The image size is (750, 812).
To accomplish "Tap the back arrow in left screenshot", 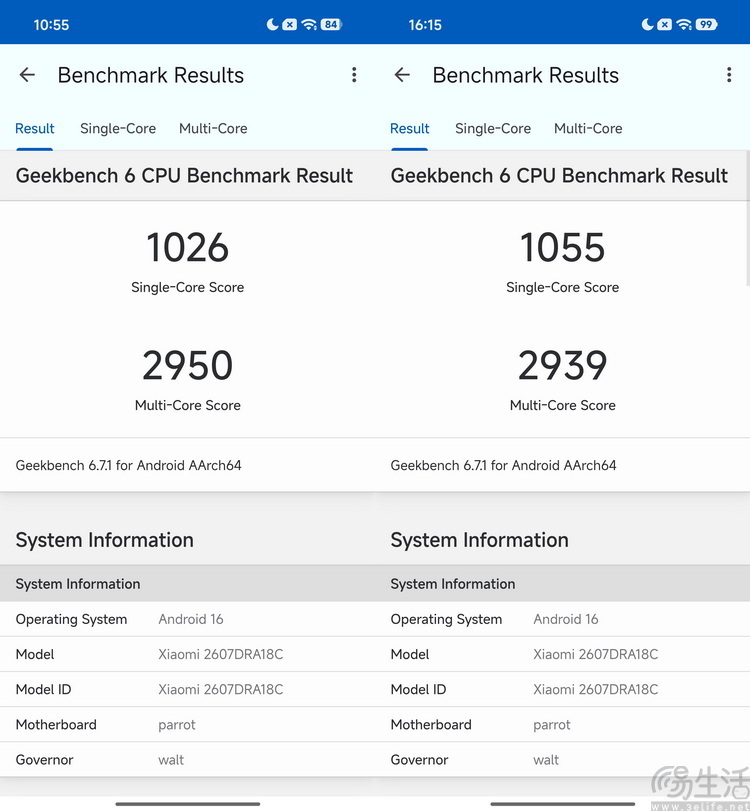I will [27, 75].
